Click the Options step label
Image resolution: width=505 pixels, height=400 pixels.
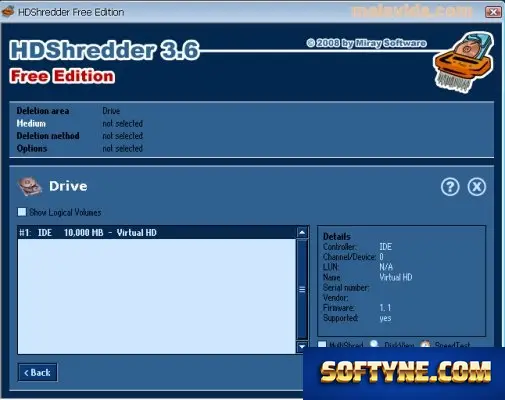click(32, 148)
